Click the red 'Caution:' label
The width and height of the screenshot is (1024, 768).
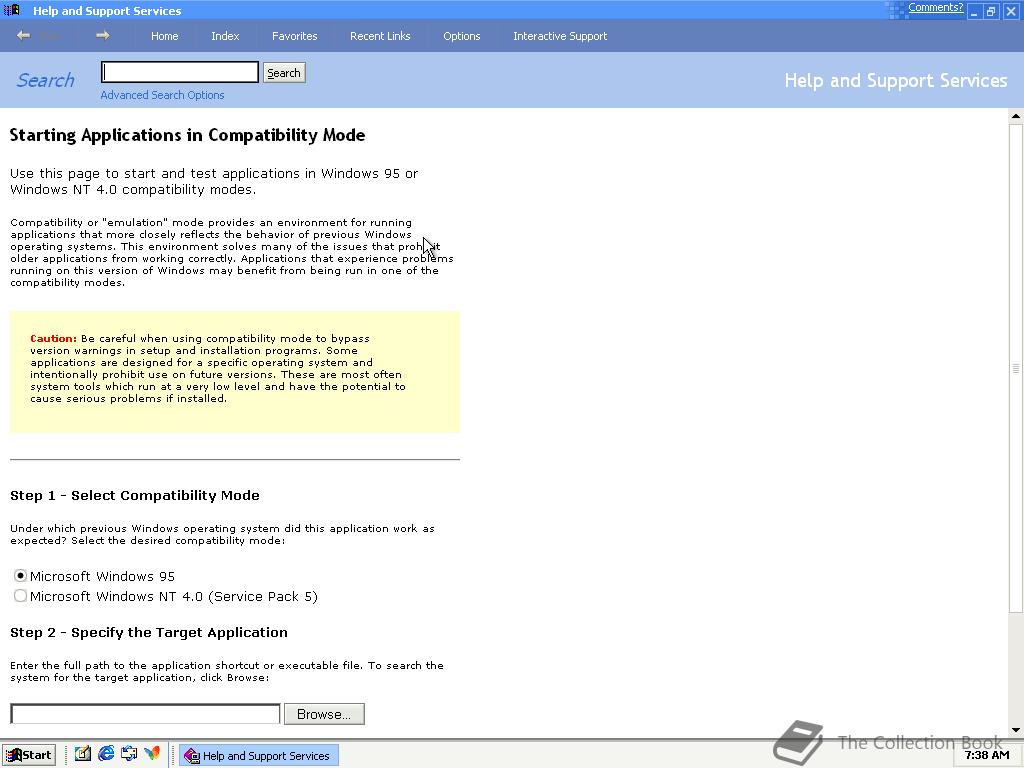54,338
